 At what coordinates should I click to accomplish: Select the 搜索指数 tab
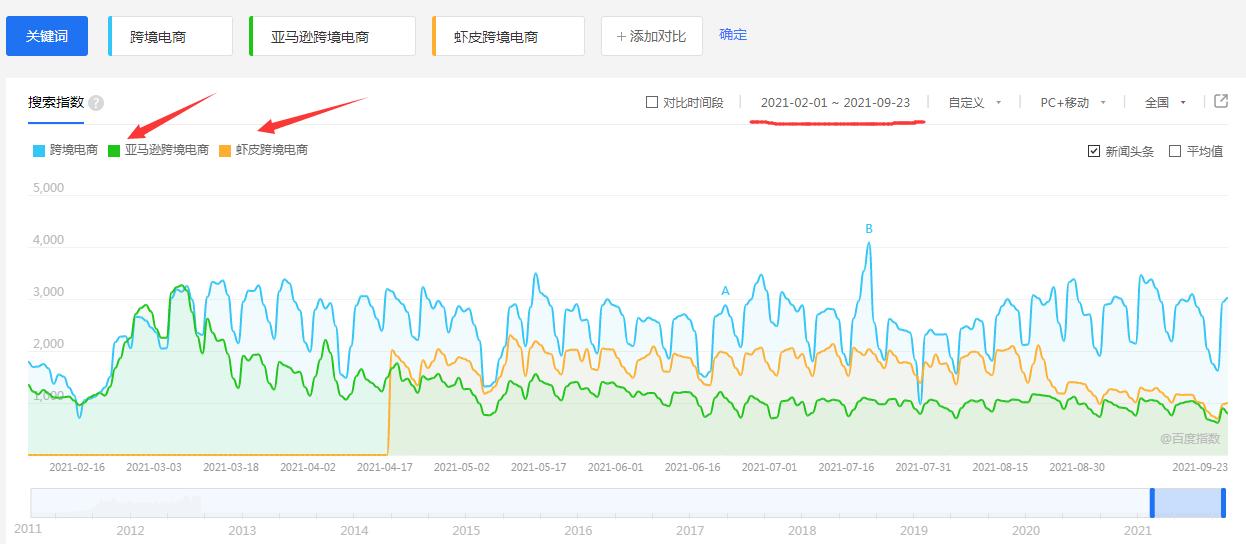(56, 102)
